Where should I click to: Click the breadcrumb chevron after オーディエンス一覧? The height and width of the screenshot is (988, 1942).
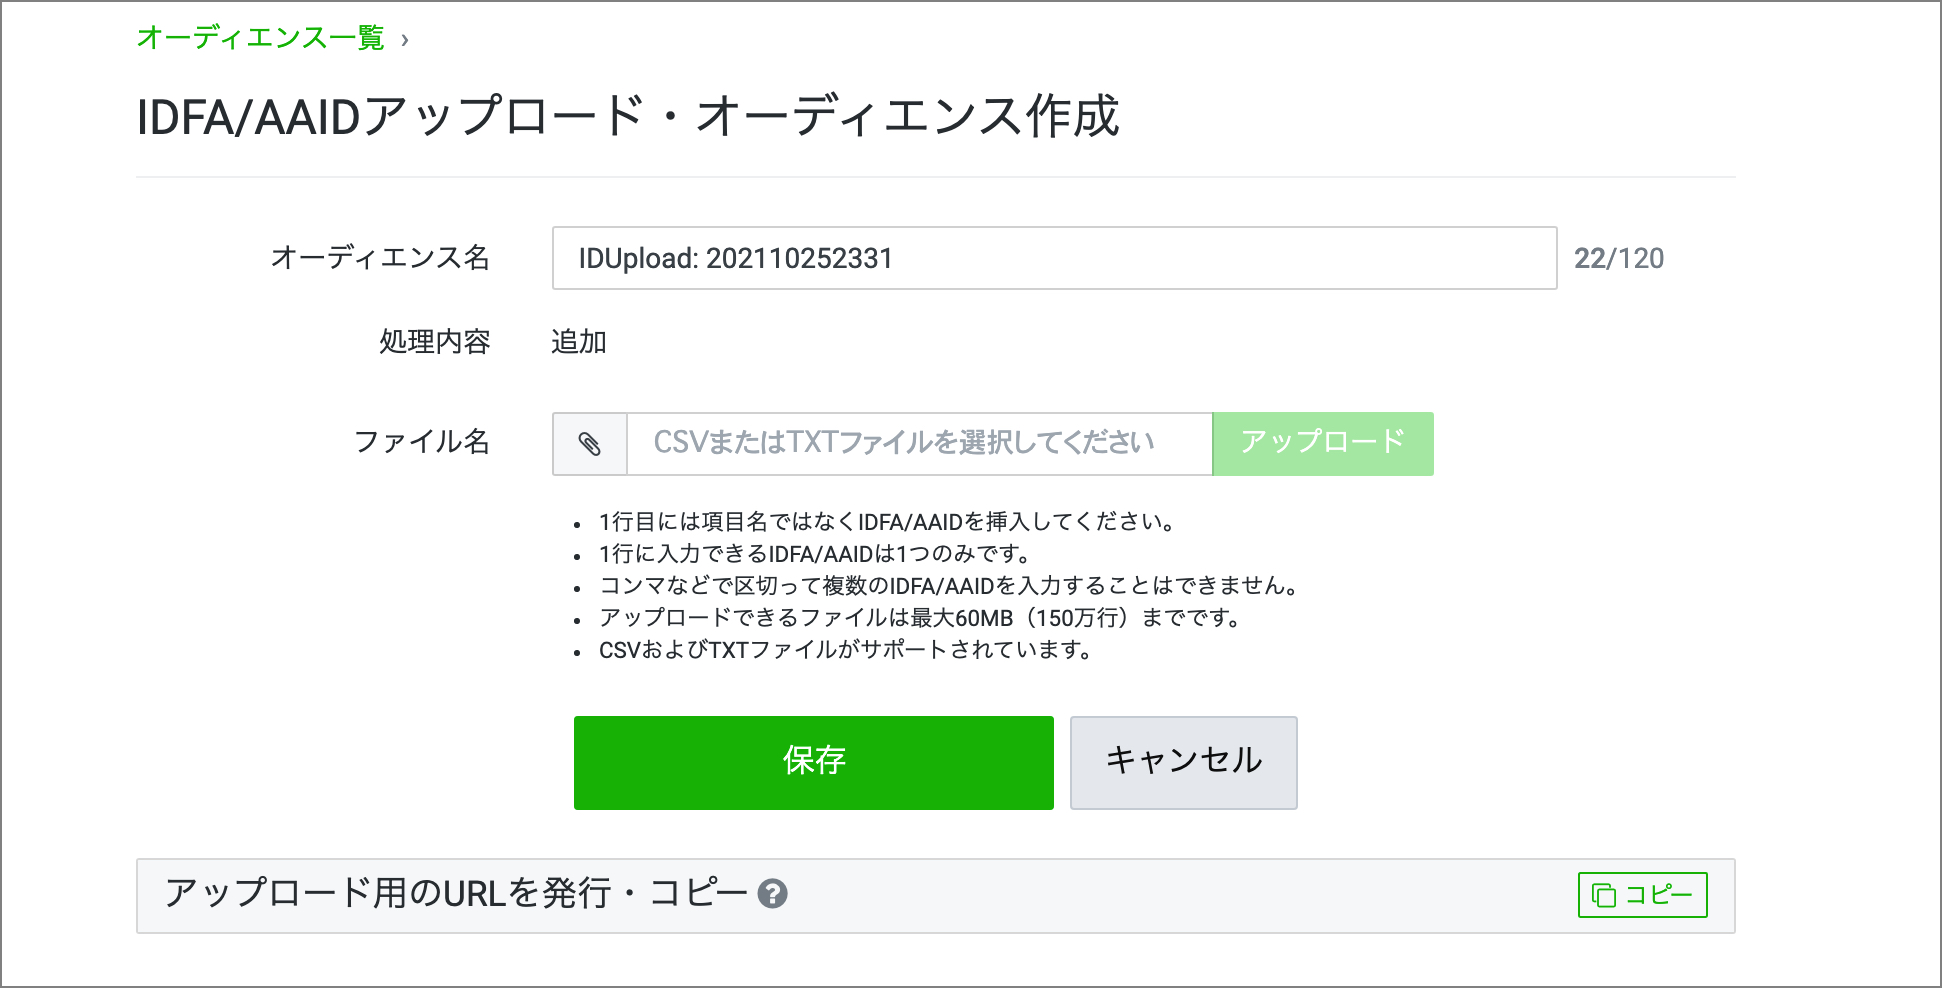[404, 40]
